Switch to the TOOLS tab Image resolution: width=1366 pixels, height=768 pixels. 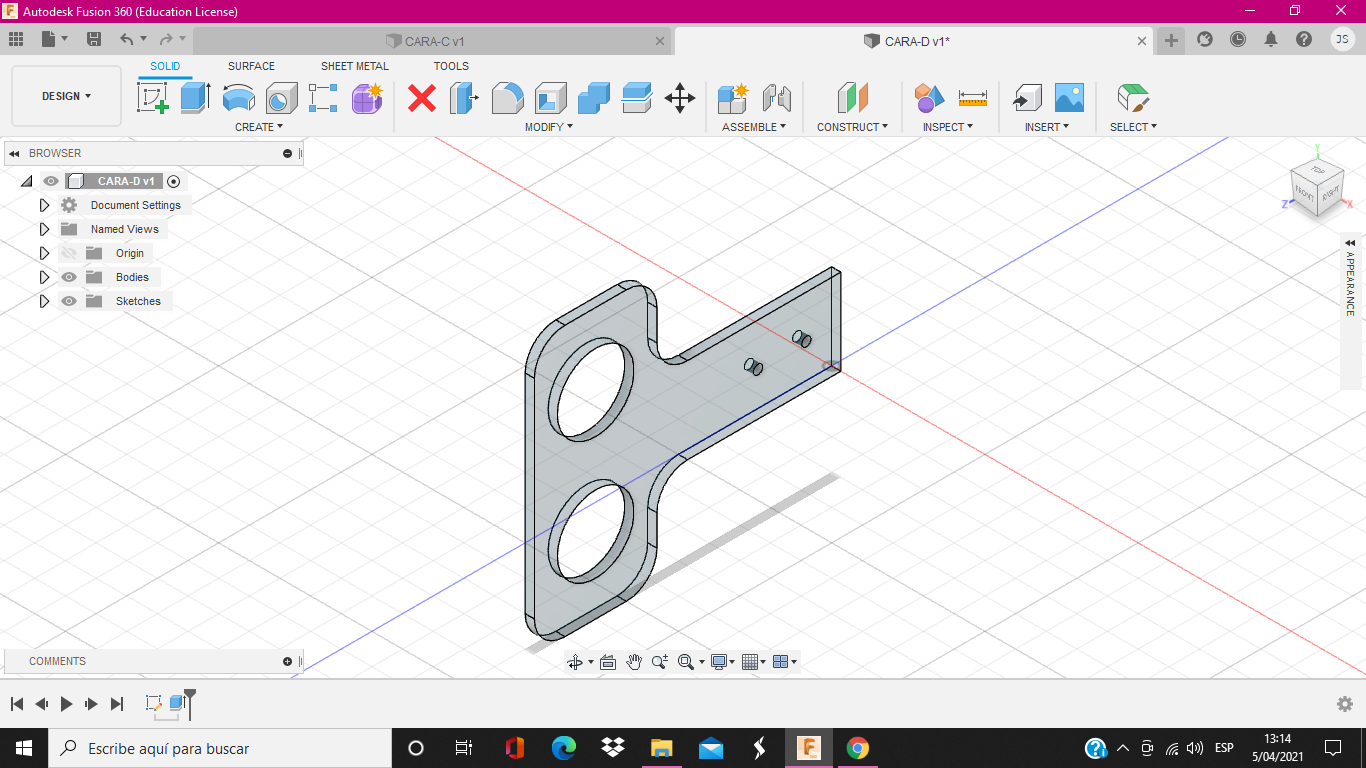(451, 66)
